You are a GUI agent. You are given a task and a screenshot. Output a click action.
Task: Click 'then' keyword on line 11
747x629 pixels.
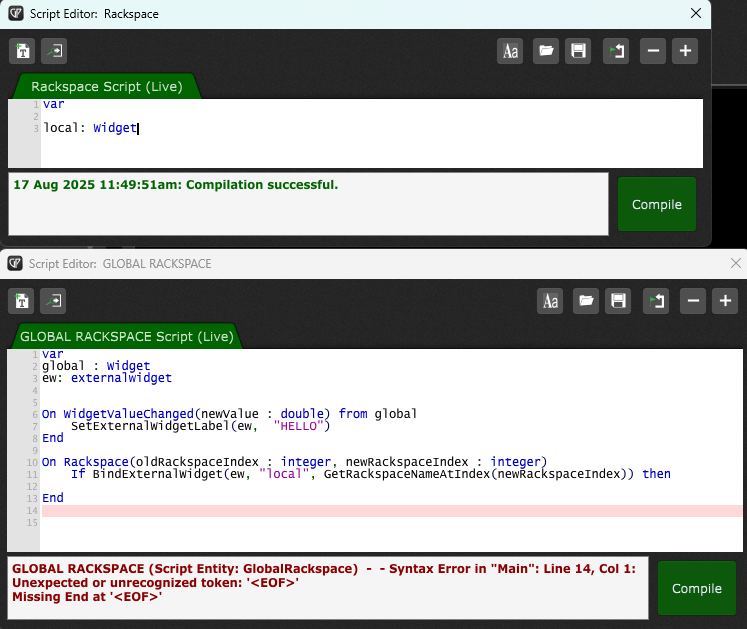tap(656, 474)
